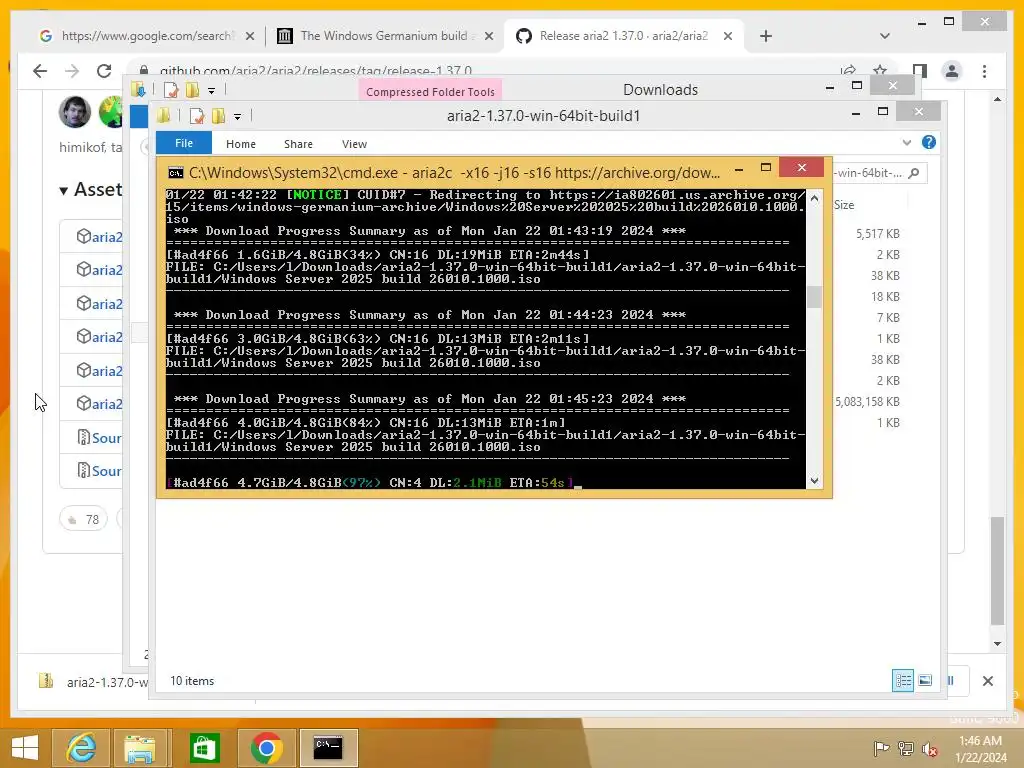Viewport: 1024px width, 768px height.
Task: Open the network icon in tray
Action: click(x=905, y=748)
